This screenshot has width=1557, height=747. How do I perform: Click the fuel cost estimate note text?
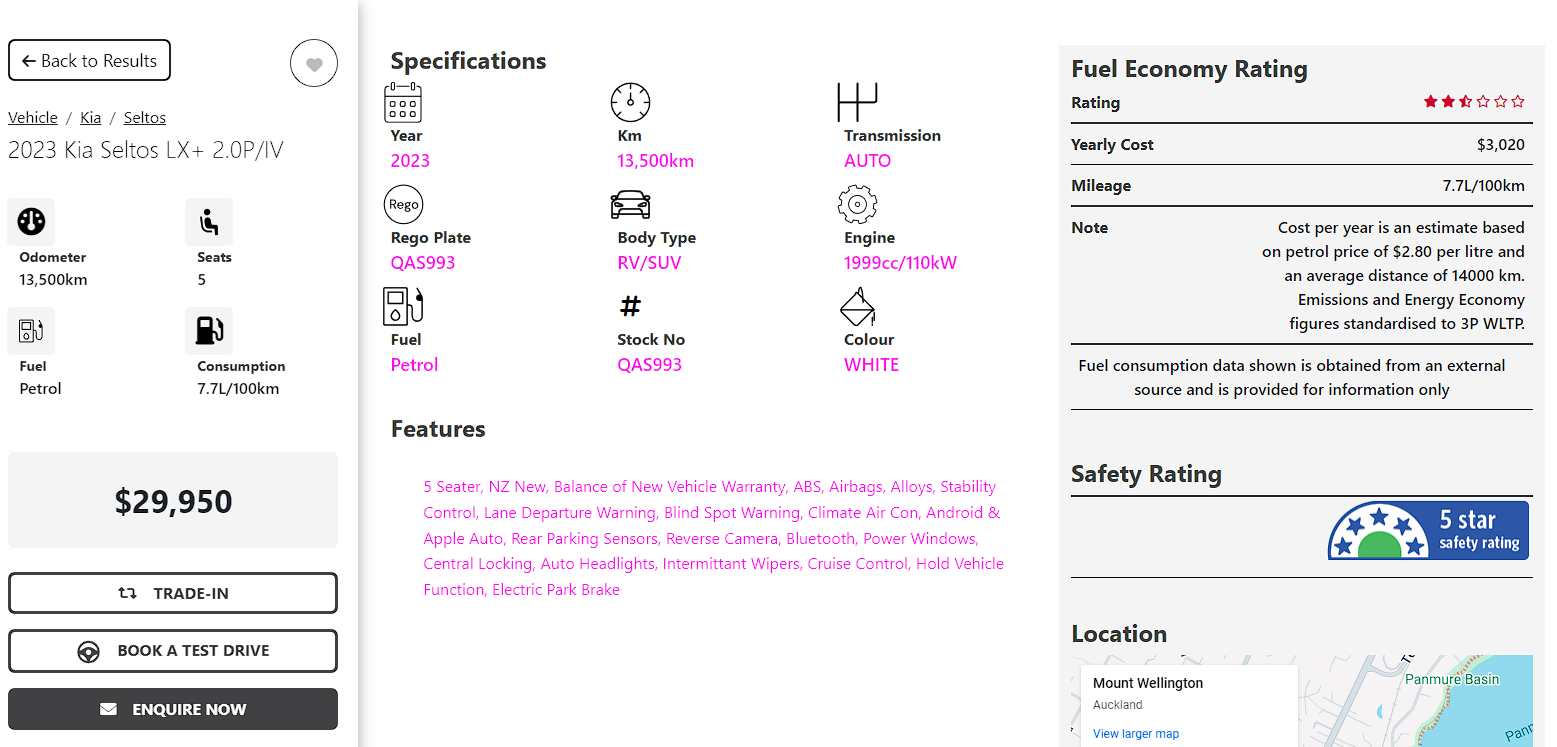click(1393, 276)
